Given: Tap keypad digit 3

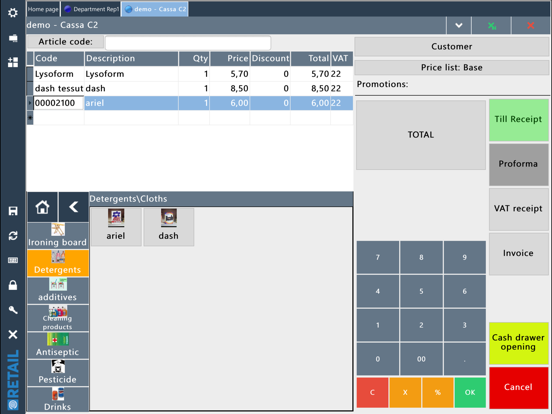Looking at the screenshot, I should [465, 325].
